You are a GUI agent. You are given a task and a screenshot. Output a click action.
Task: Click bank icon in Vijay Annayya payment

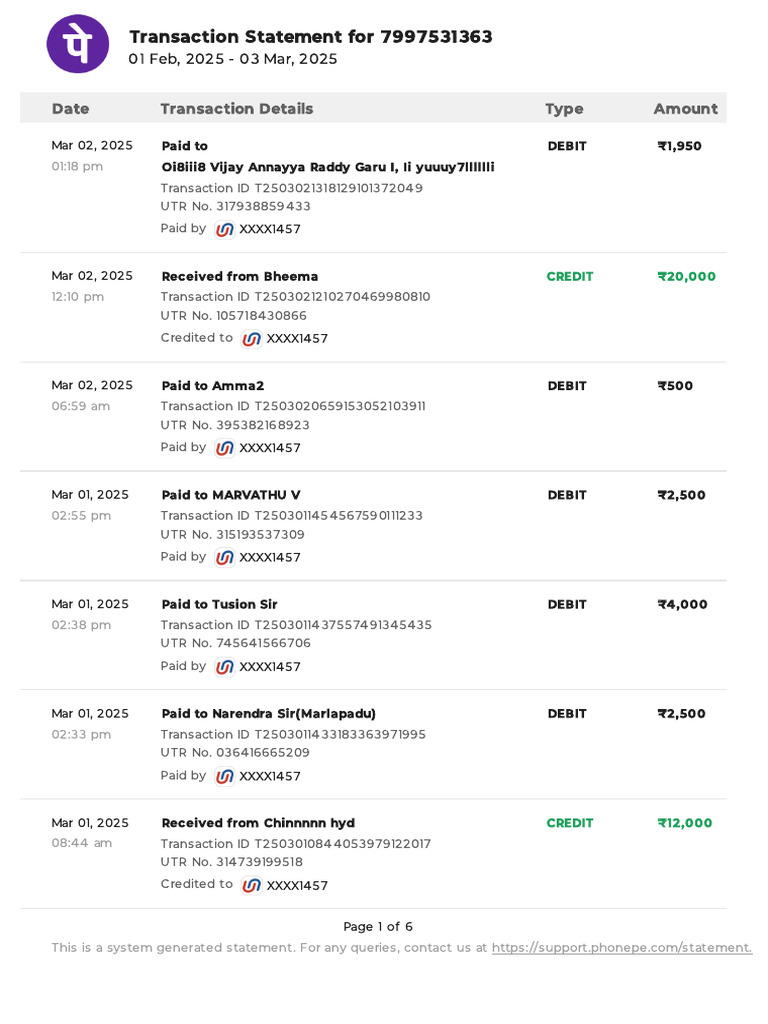point(225,229)
